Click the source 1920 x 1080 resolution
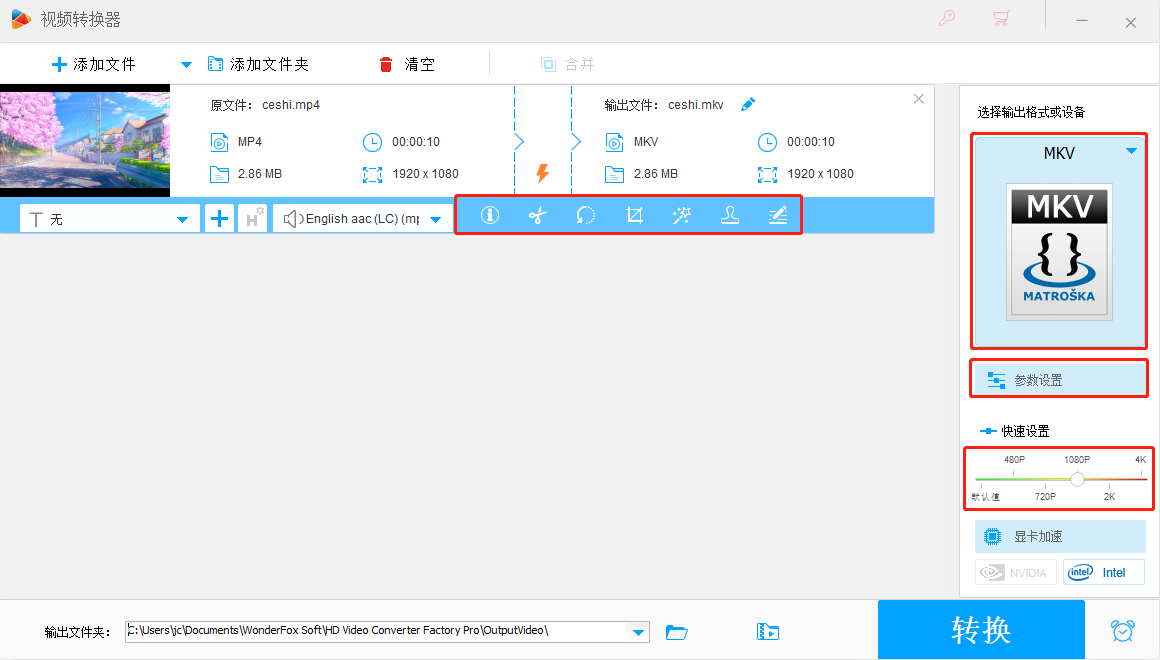The width and height of the screenshot is (1160, 660). pos(425,174)
